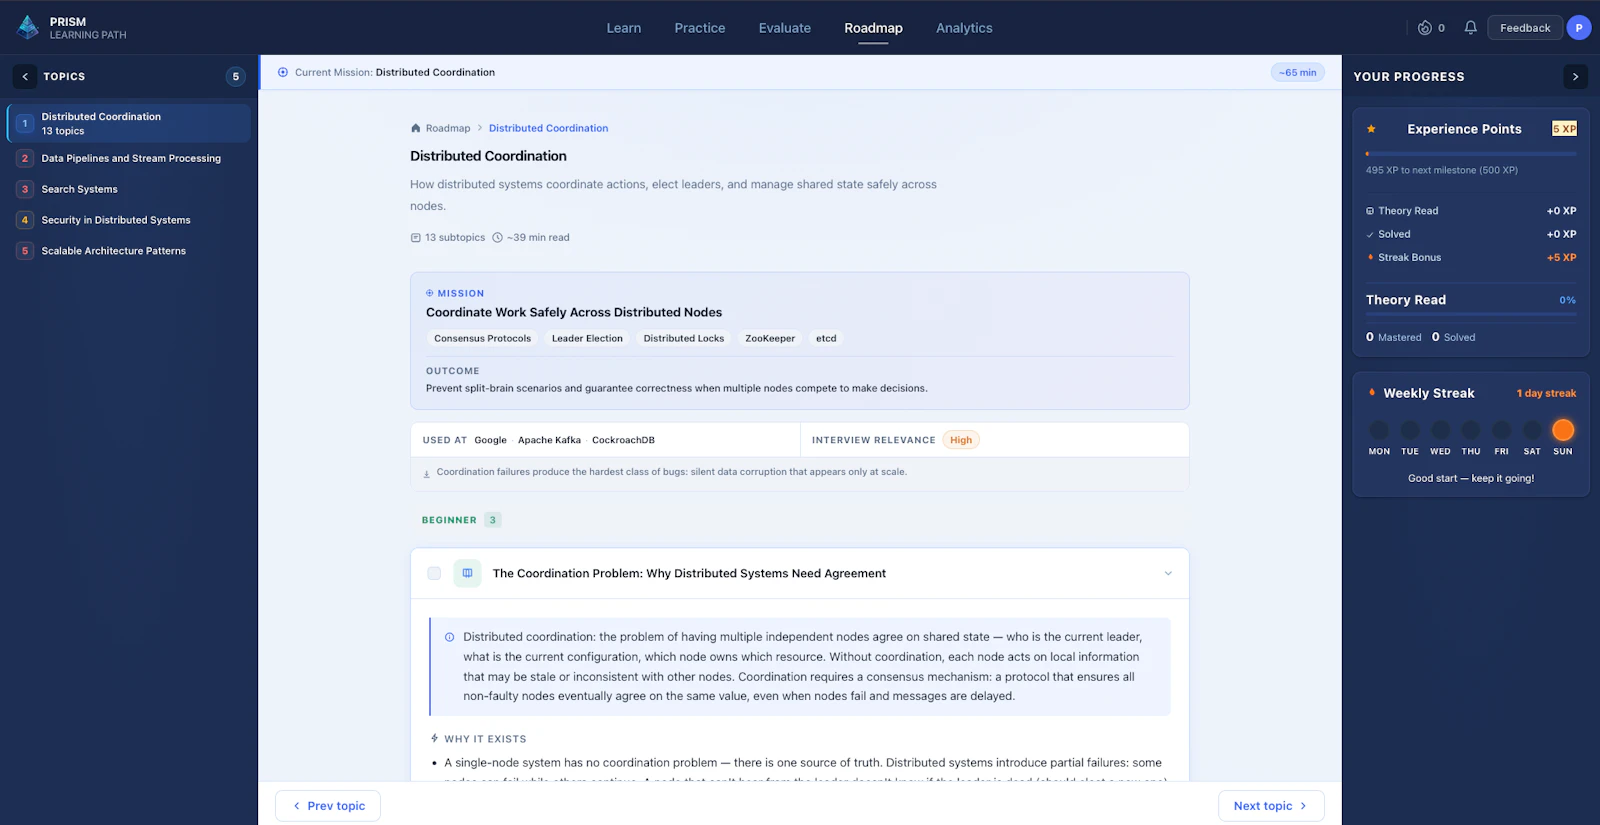1600x825 pixels.
Task: Click the Feedback button
Action: (x=1524, y=28)
